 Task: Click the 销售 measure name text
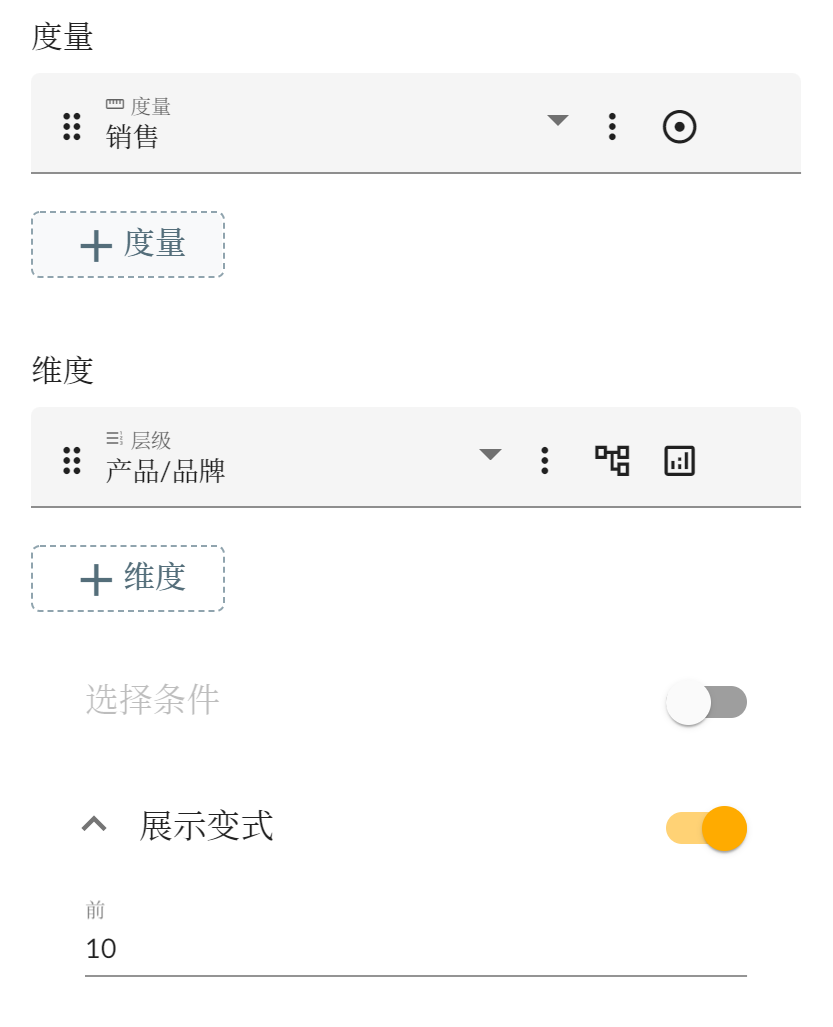coord(133,137)
